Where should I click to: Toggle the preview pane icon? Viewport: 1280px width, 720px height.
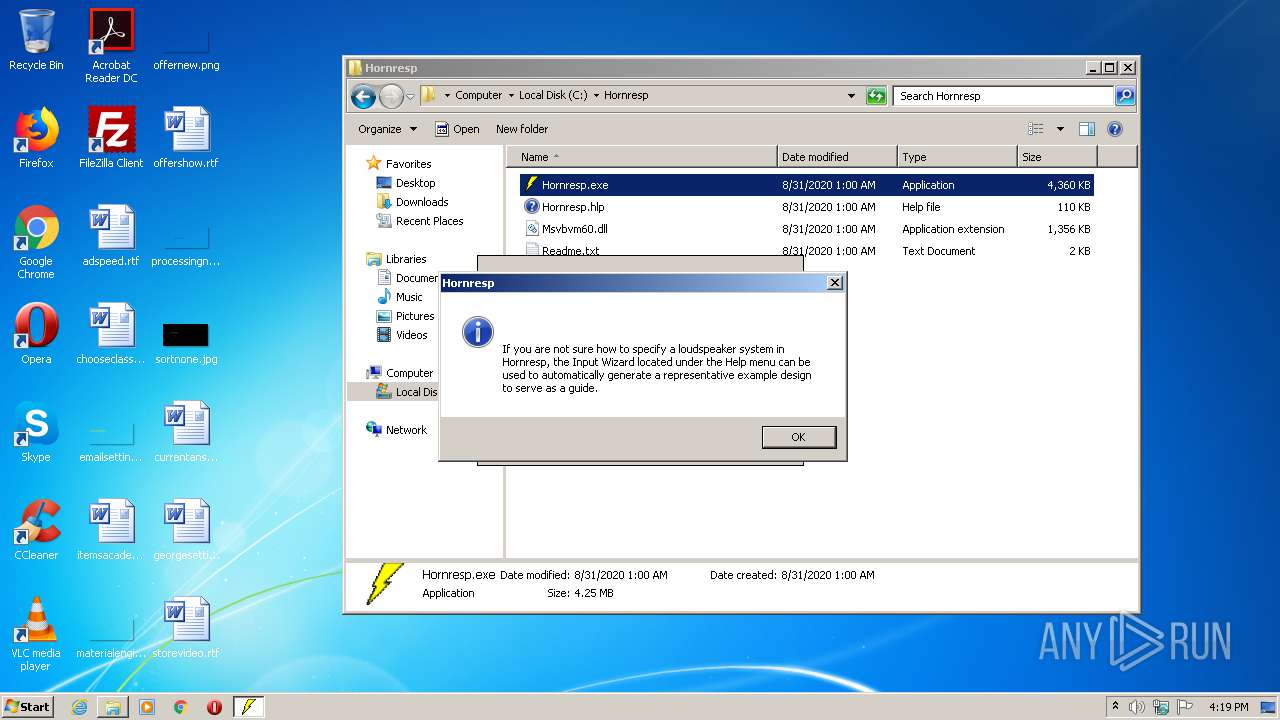1087,129
